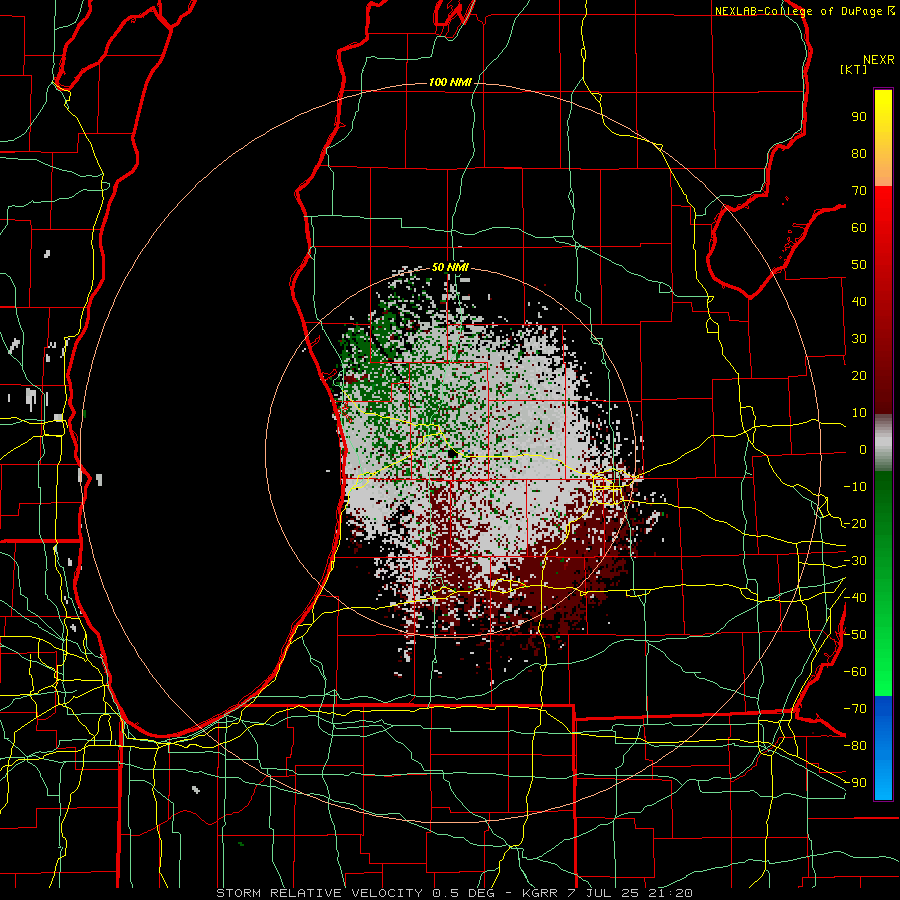Click the -90 scale value

click(855, 783)
